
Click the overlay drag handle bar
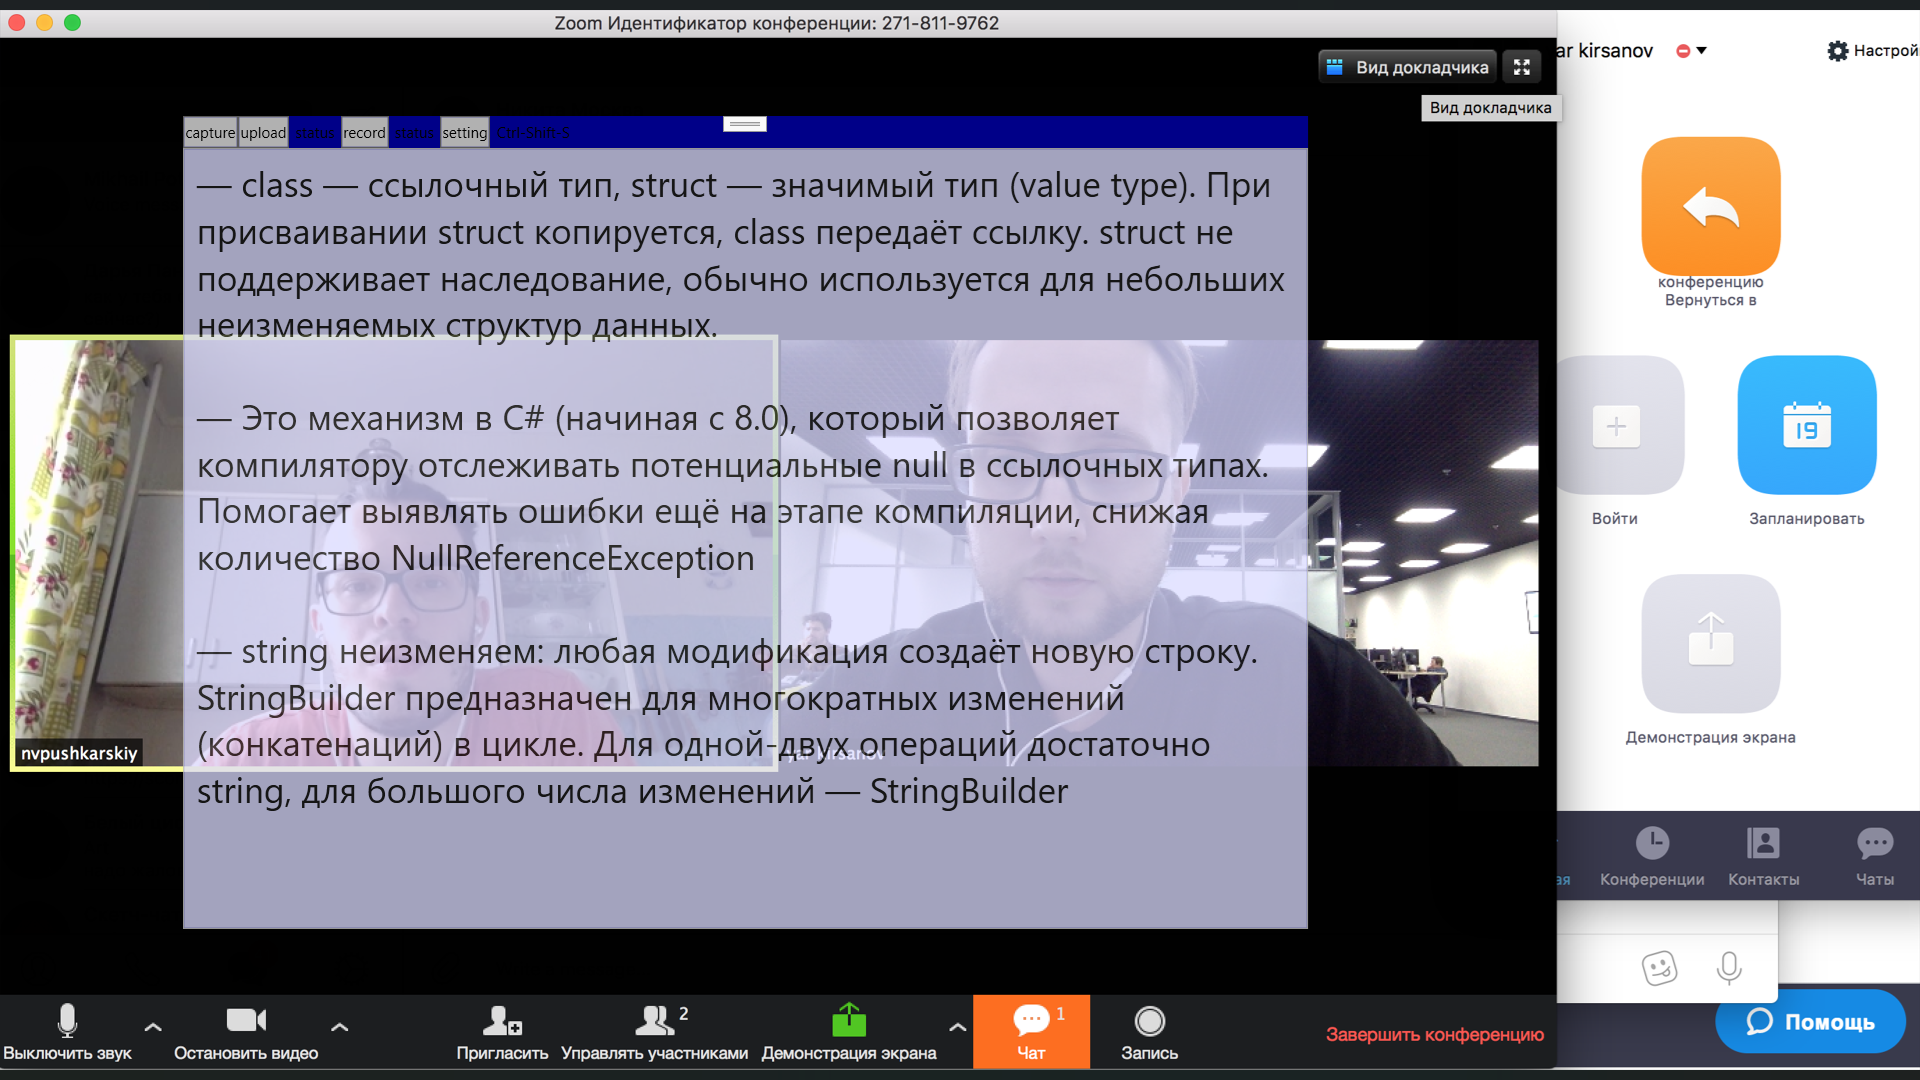[x=745, y=124]
